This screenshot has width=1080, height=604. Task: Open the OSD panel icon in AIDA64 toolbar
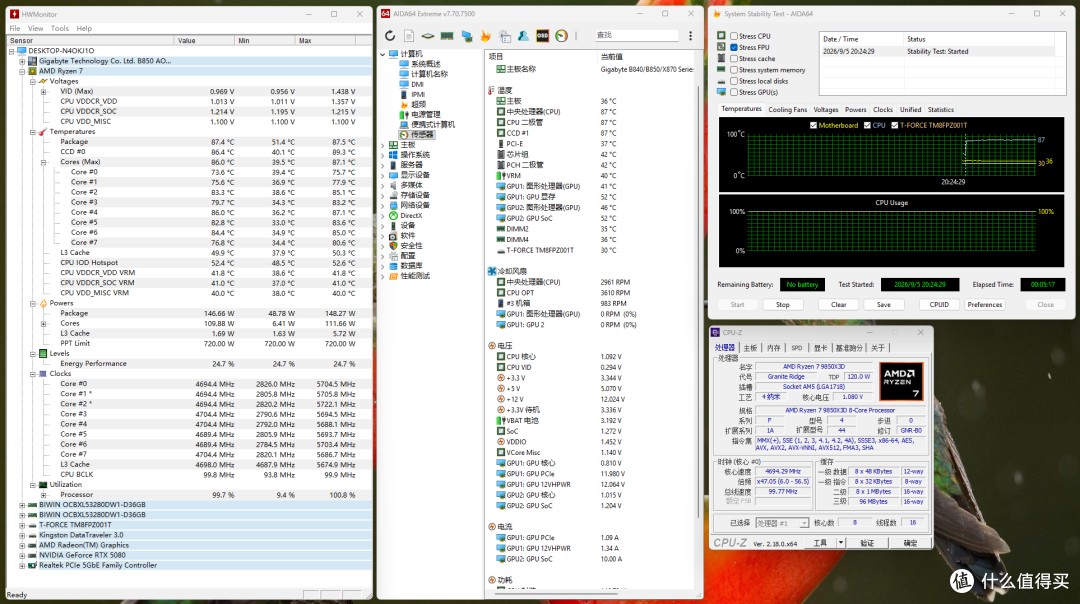point(543,36)
